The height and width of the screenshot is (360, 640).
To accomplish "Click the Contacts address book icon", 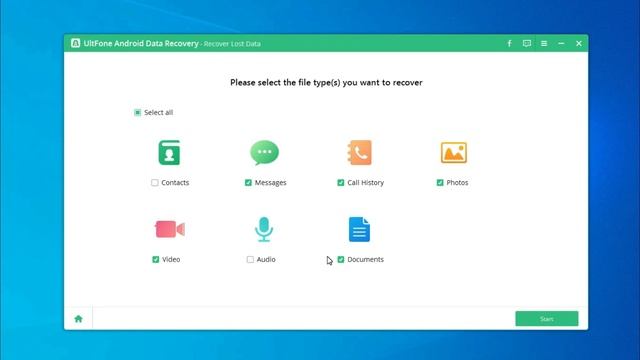I will [x=169, y=153].
